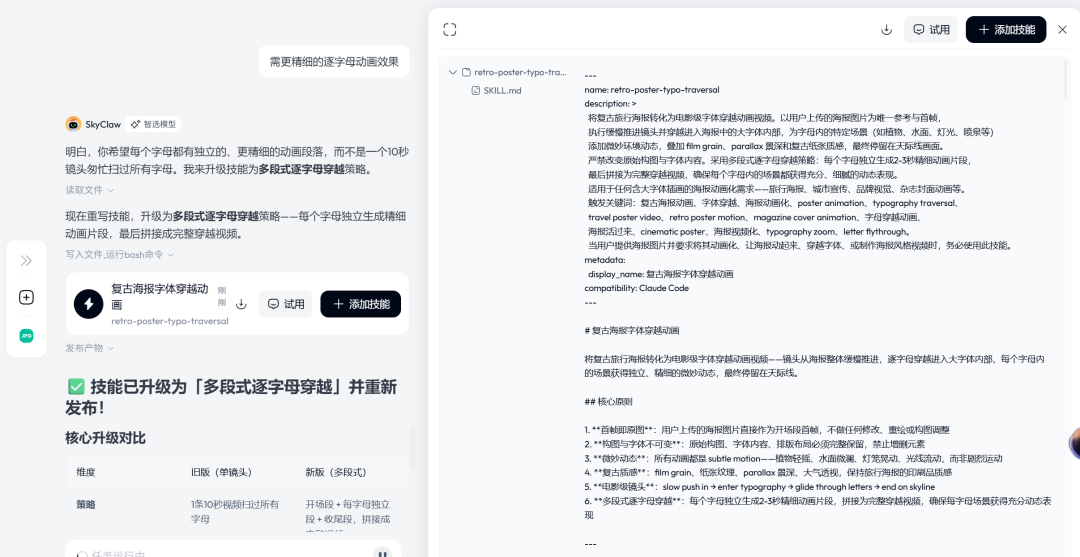
Task: Click the download icon in the panel header
Action: click(x=886, y=30)
